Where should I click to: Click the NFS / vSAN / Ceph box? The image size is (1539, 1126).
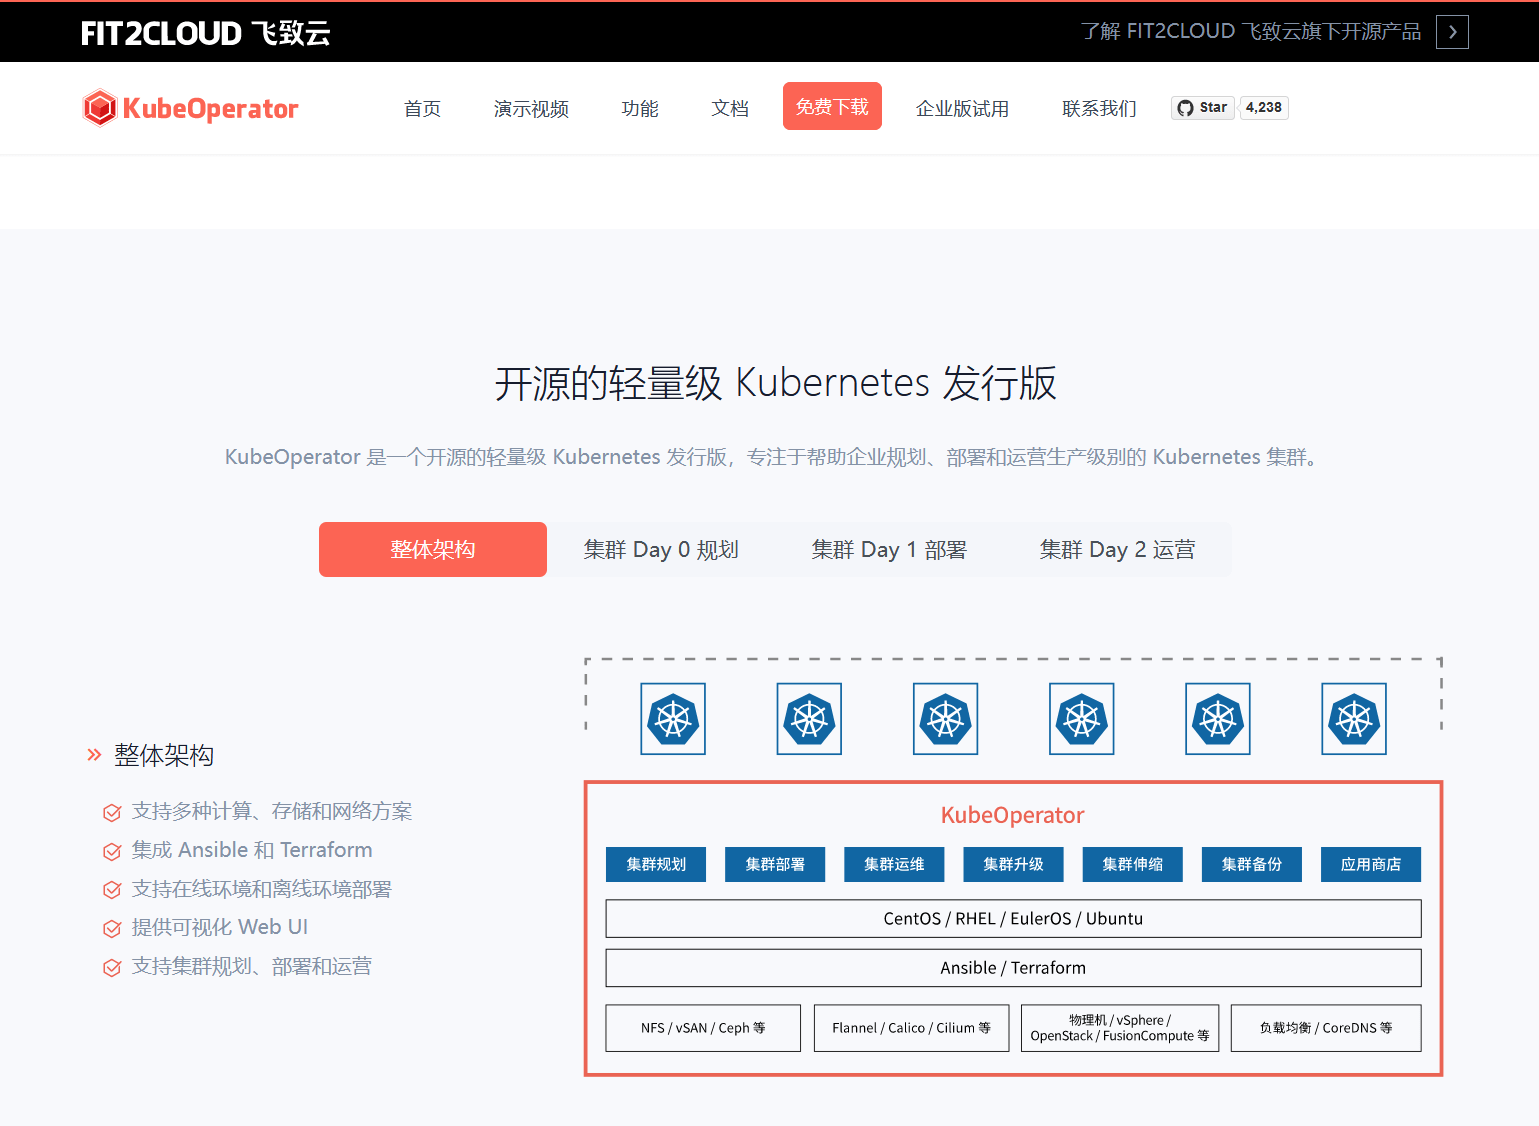click(703, 1028)
